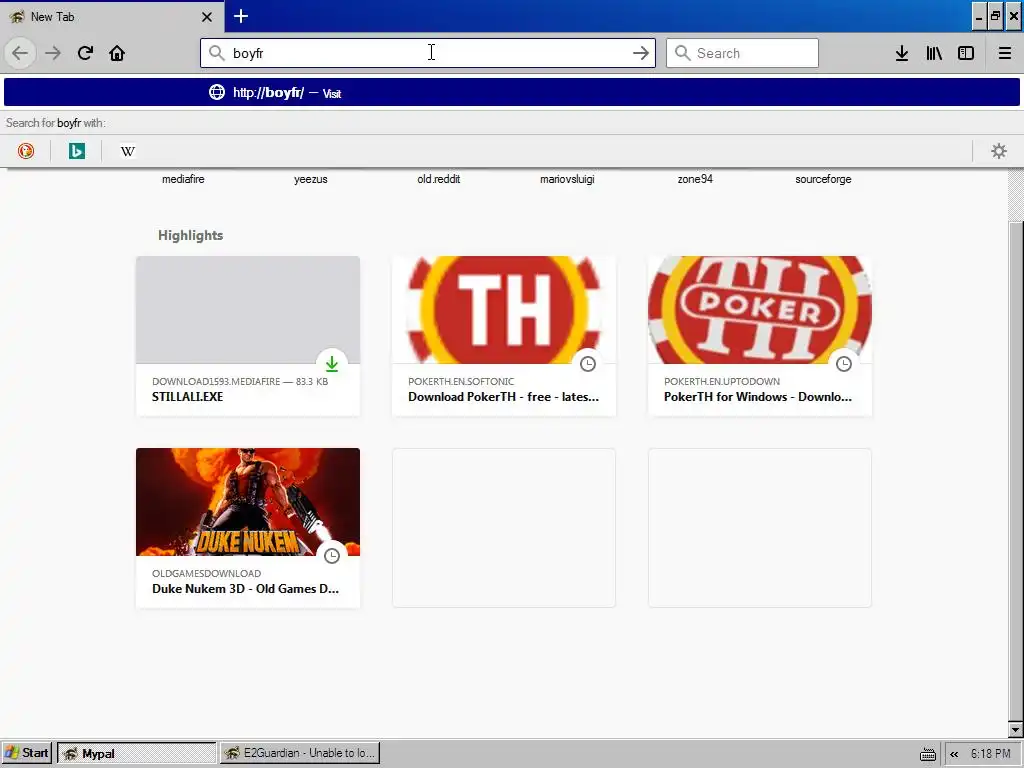1024x768 pixels.
Task: Go forward to the next page
Action: point(53,53)
